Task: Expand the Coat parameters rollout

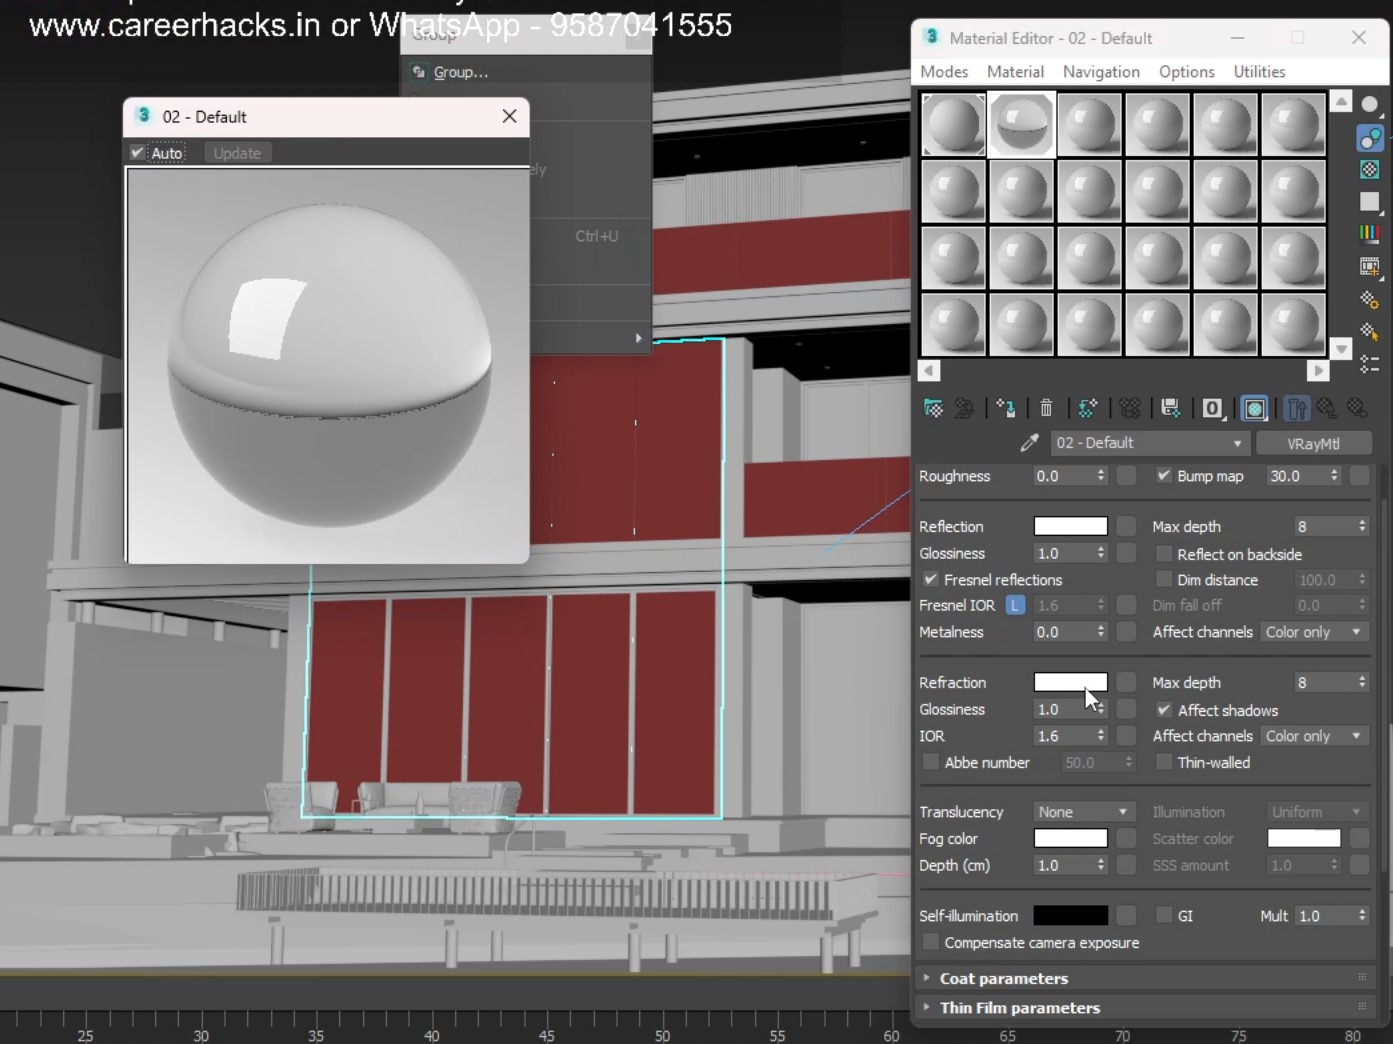Action: pos(1003,978)
